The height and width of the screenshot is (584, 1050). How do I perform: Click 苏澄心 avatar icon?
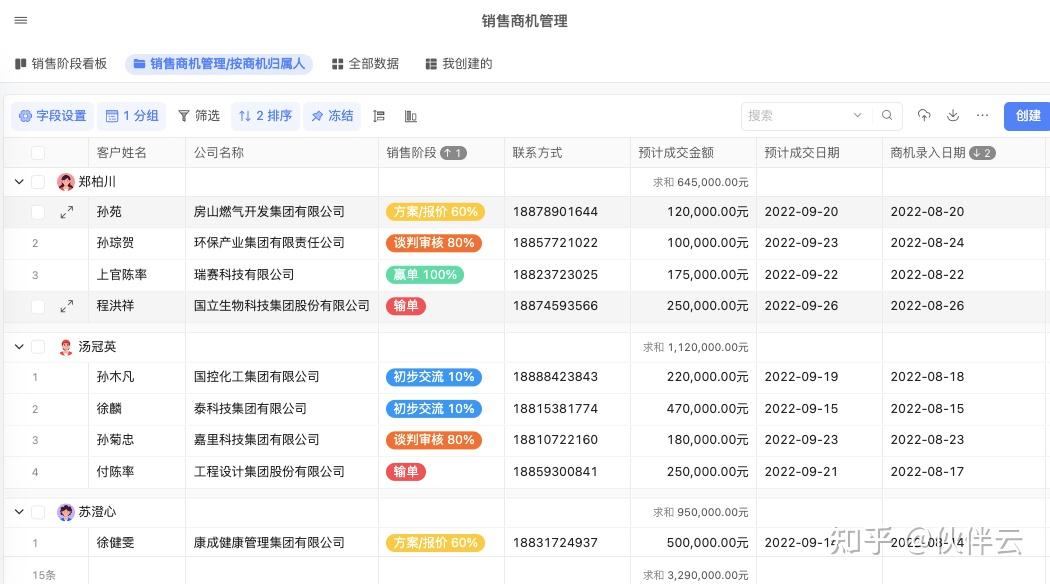[x=66, y=512]
